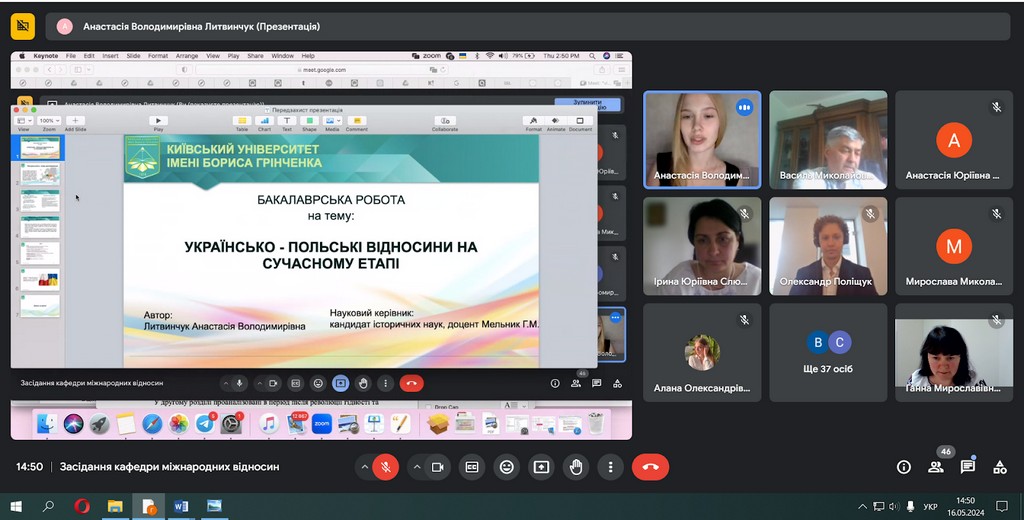The image size is (1024, 520).
Task: Click the 'Ще 37 осіб' participants tile
Action: [x=828, y=352]
